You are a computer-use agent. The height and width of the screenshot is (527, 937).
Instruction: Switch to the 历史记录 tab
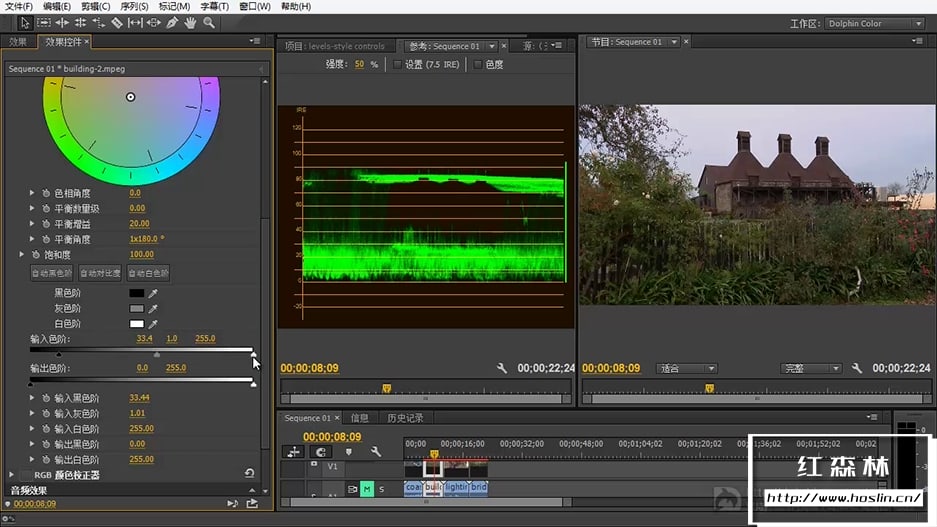coord(405,418)
